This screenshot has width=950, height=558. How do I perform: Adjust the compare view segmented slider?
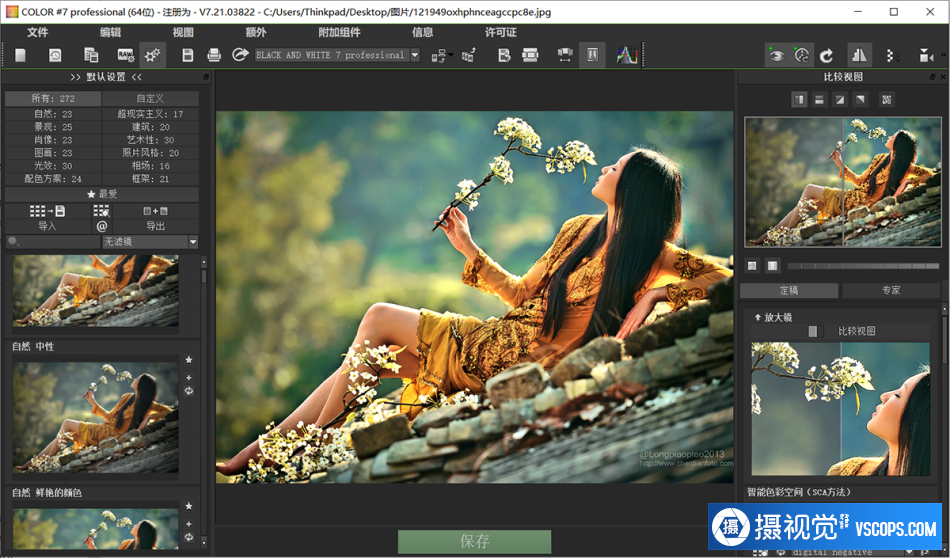tap(863, 266)
